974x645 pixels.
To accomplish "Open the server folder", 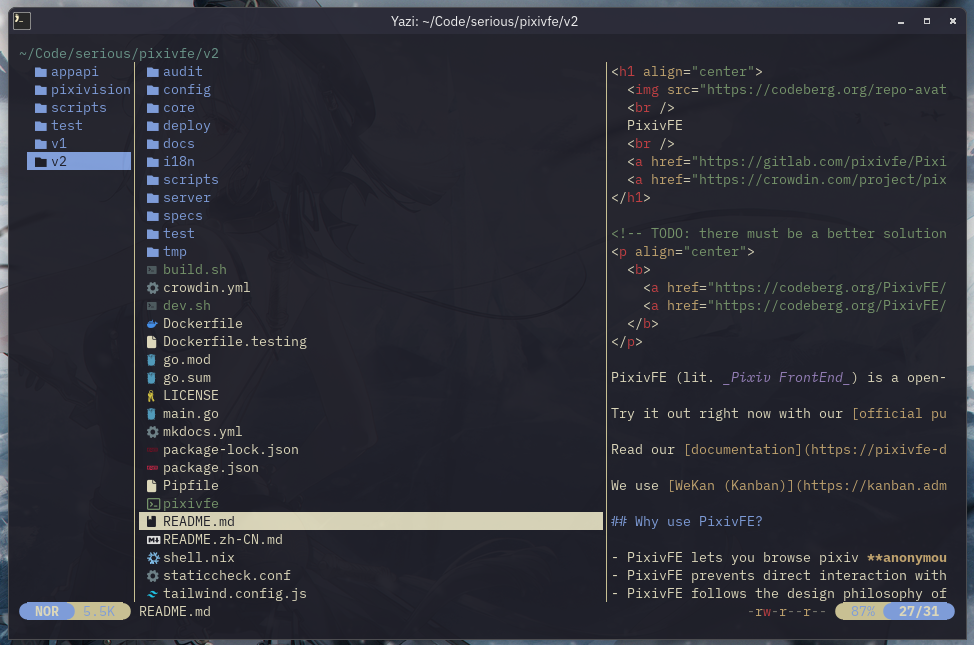I will pyautogui.click(x=371, y=198).
